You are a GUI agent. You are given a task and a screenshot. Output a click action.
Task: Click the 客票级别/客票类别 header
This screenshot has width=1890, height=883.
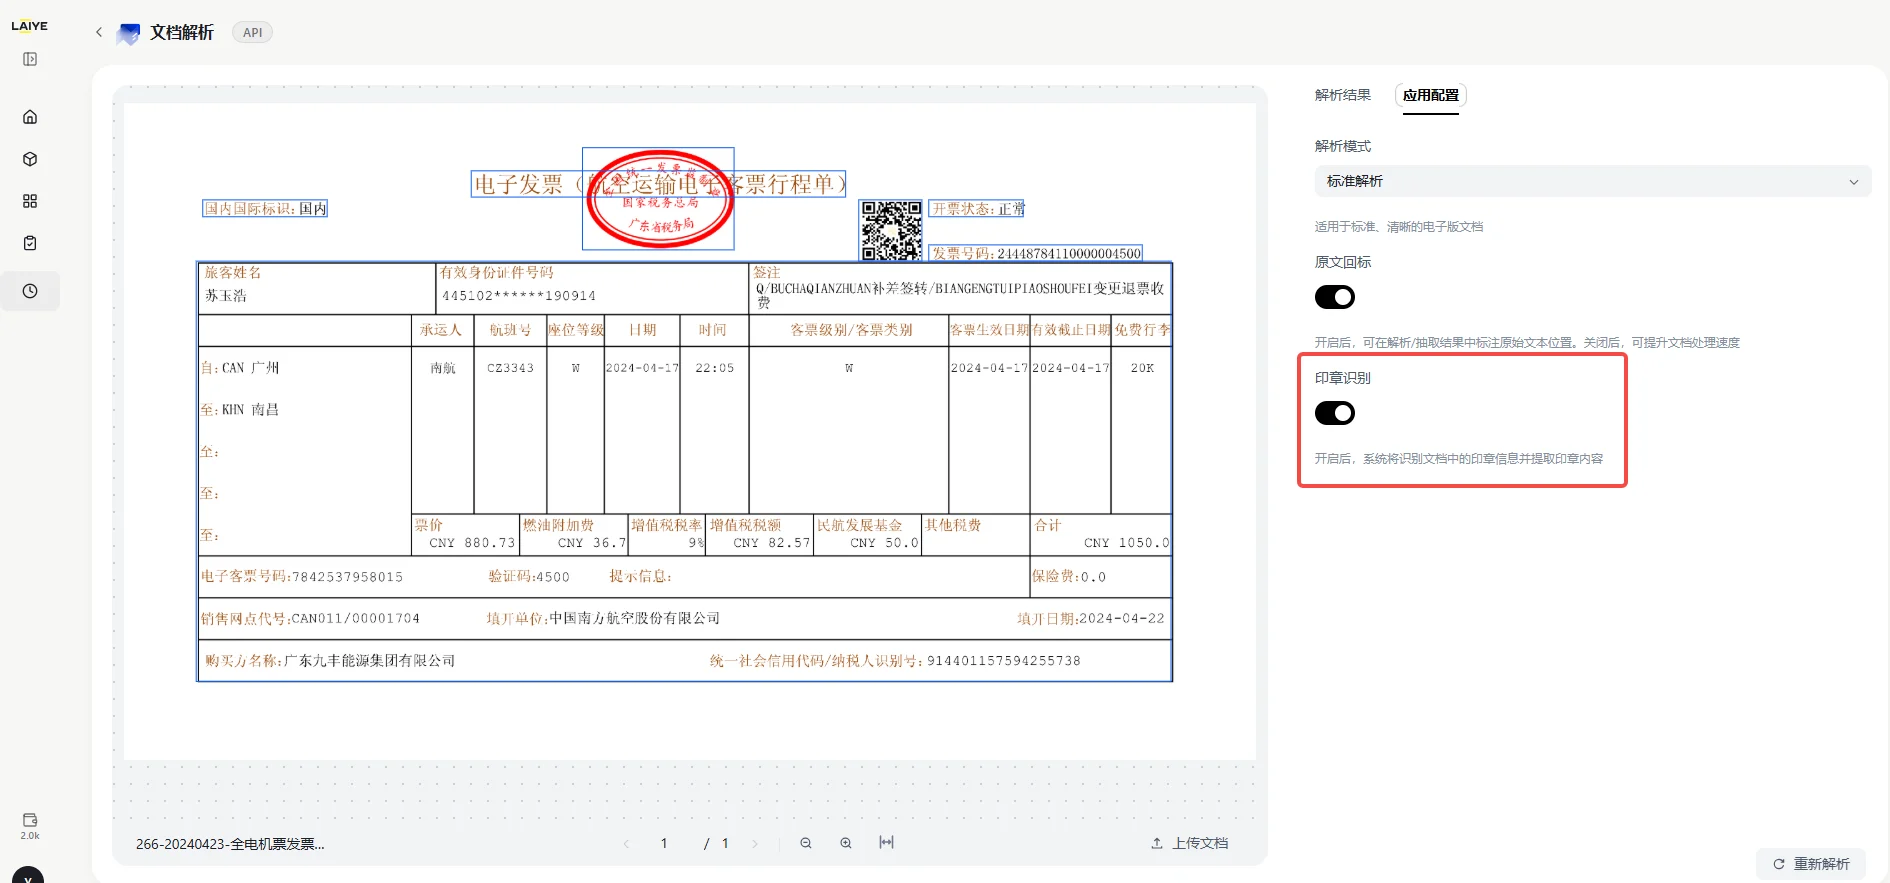point(852,330)
